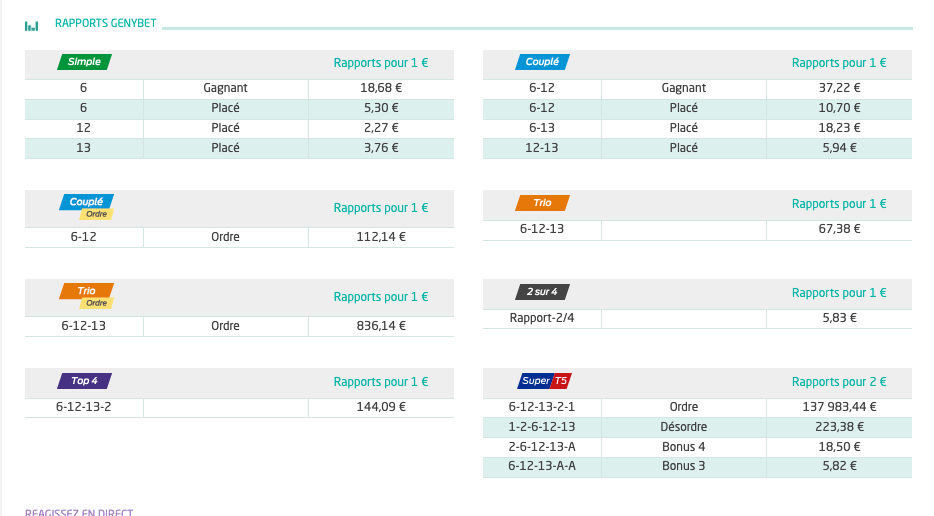Click the 836,14 € Trio Ordre payout
The height and width of the screenshot is (516, 934).
click(381, 326)
